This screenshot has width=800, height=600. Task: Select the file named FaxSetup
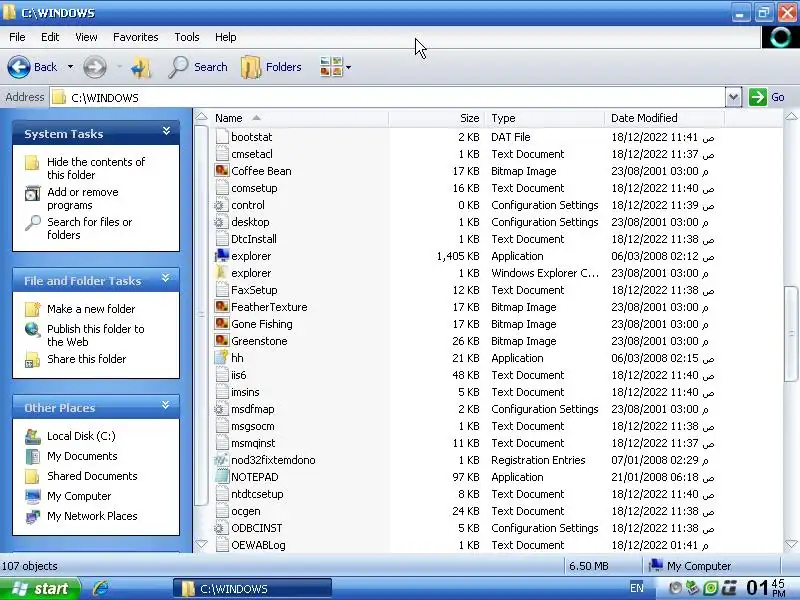[x=254, y=290]
